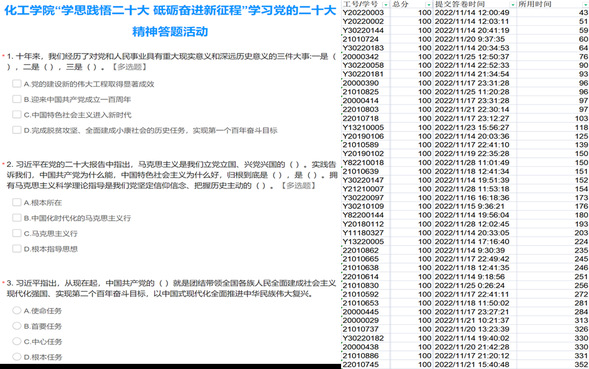Image resolution: width=589 pixels, height=369 pixels.
Task: Select radio option B 首要任务
Action: coord(17,326)
